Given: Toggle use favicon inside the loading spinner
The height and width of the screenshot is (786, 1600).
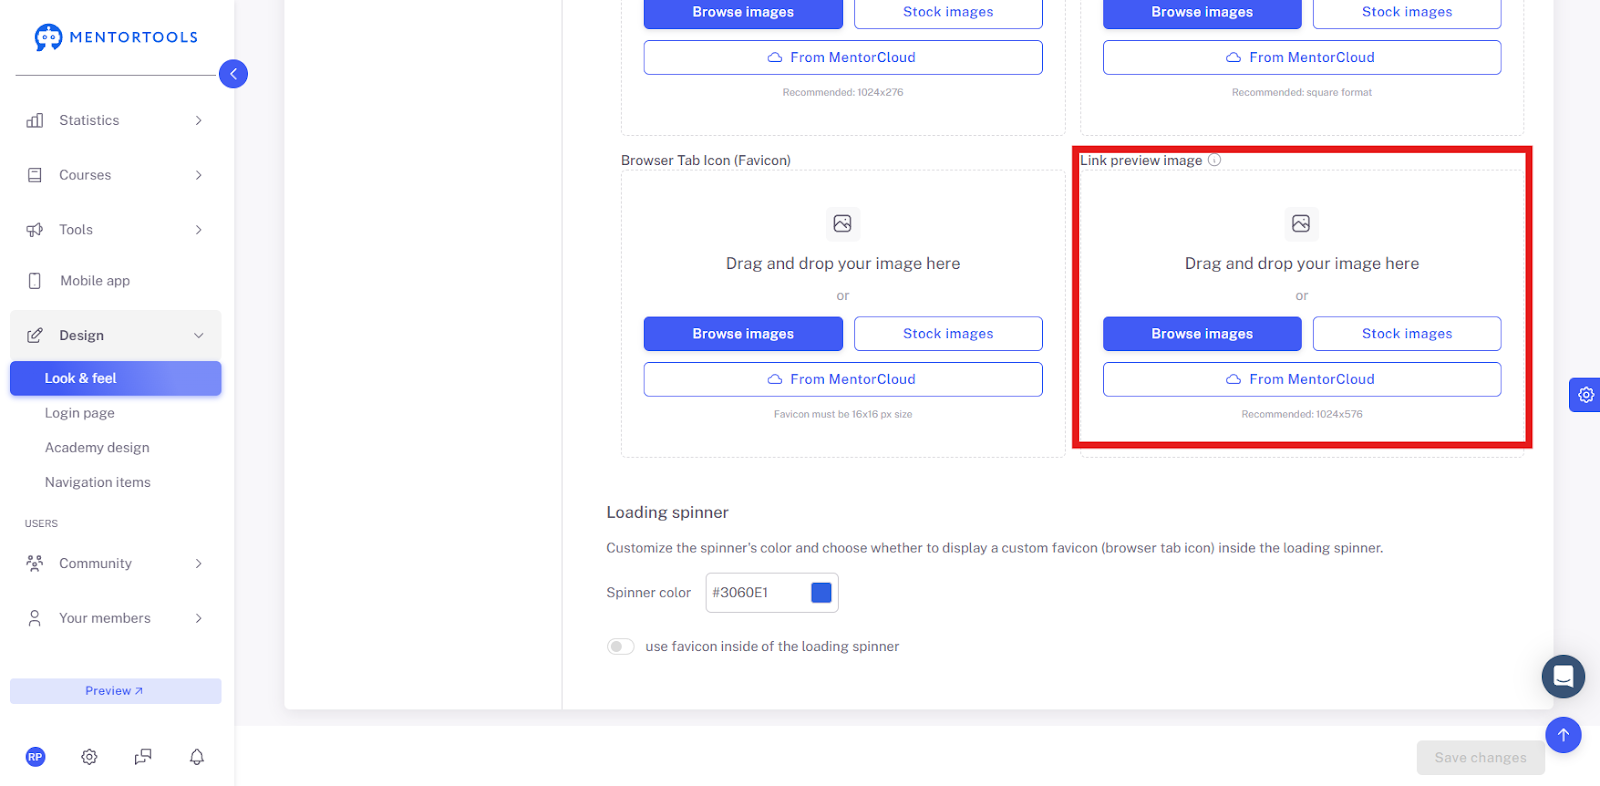Looking at the screenshot, I should pos(621,647).
